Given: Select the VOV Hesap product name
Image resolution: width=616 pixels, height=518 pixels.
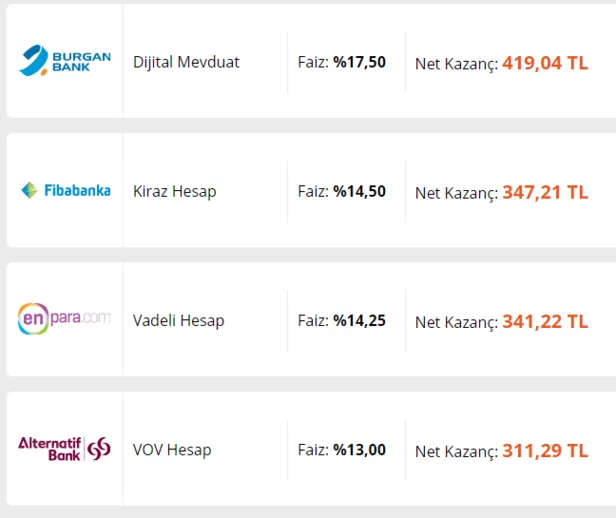Looking at the screenshot, I should click(x=172, y=450).
